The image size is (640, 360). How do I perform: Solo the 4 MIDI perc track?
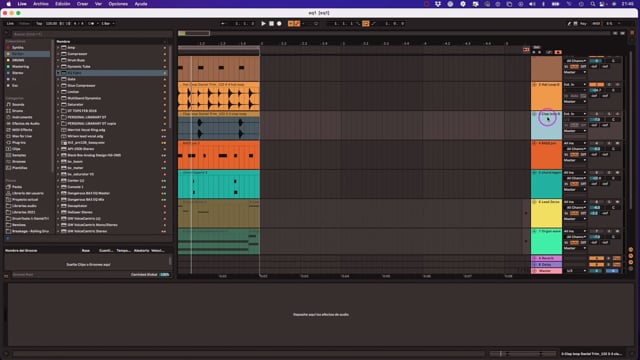[x=609, y=143]
